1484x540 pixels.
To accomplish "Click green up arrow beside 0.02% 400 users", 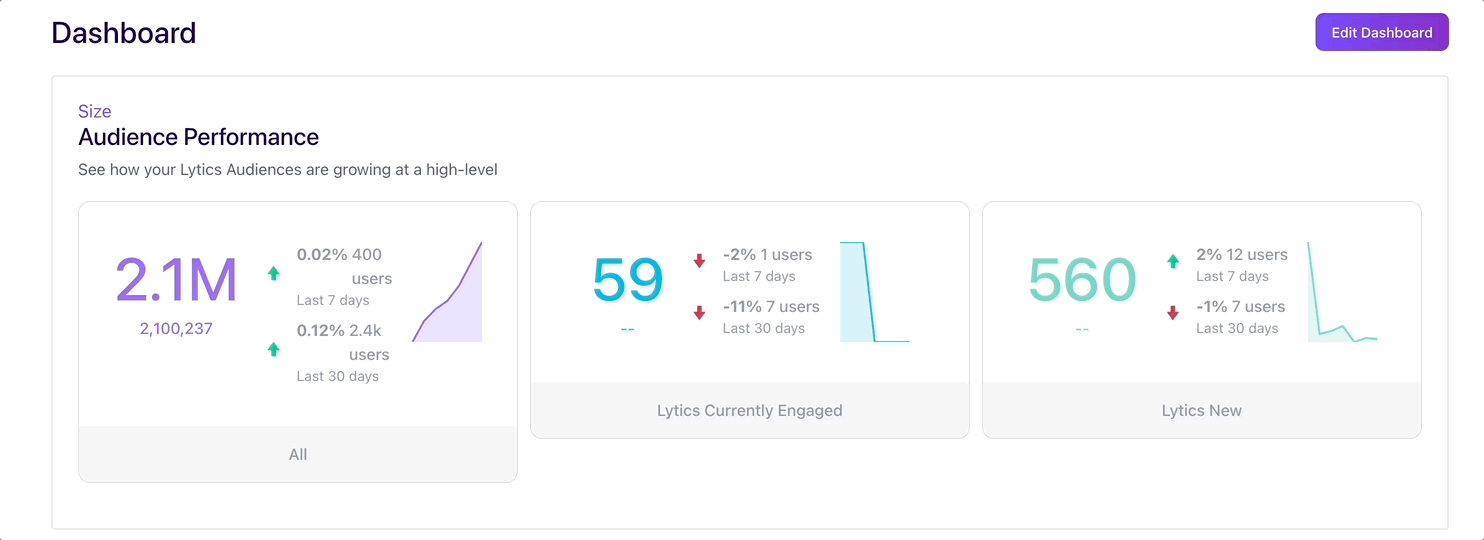I will coord(274,273).
